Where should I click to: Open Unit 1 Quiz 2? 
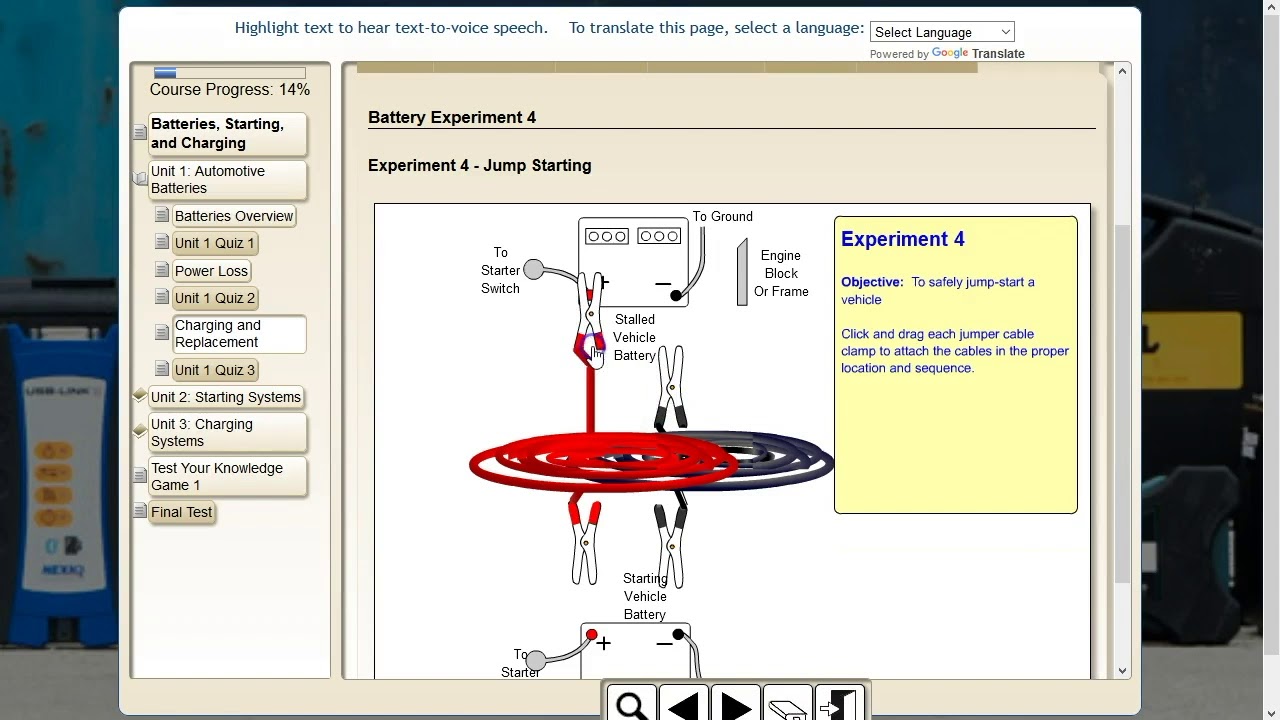pos(215,297)
